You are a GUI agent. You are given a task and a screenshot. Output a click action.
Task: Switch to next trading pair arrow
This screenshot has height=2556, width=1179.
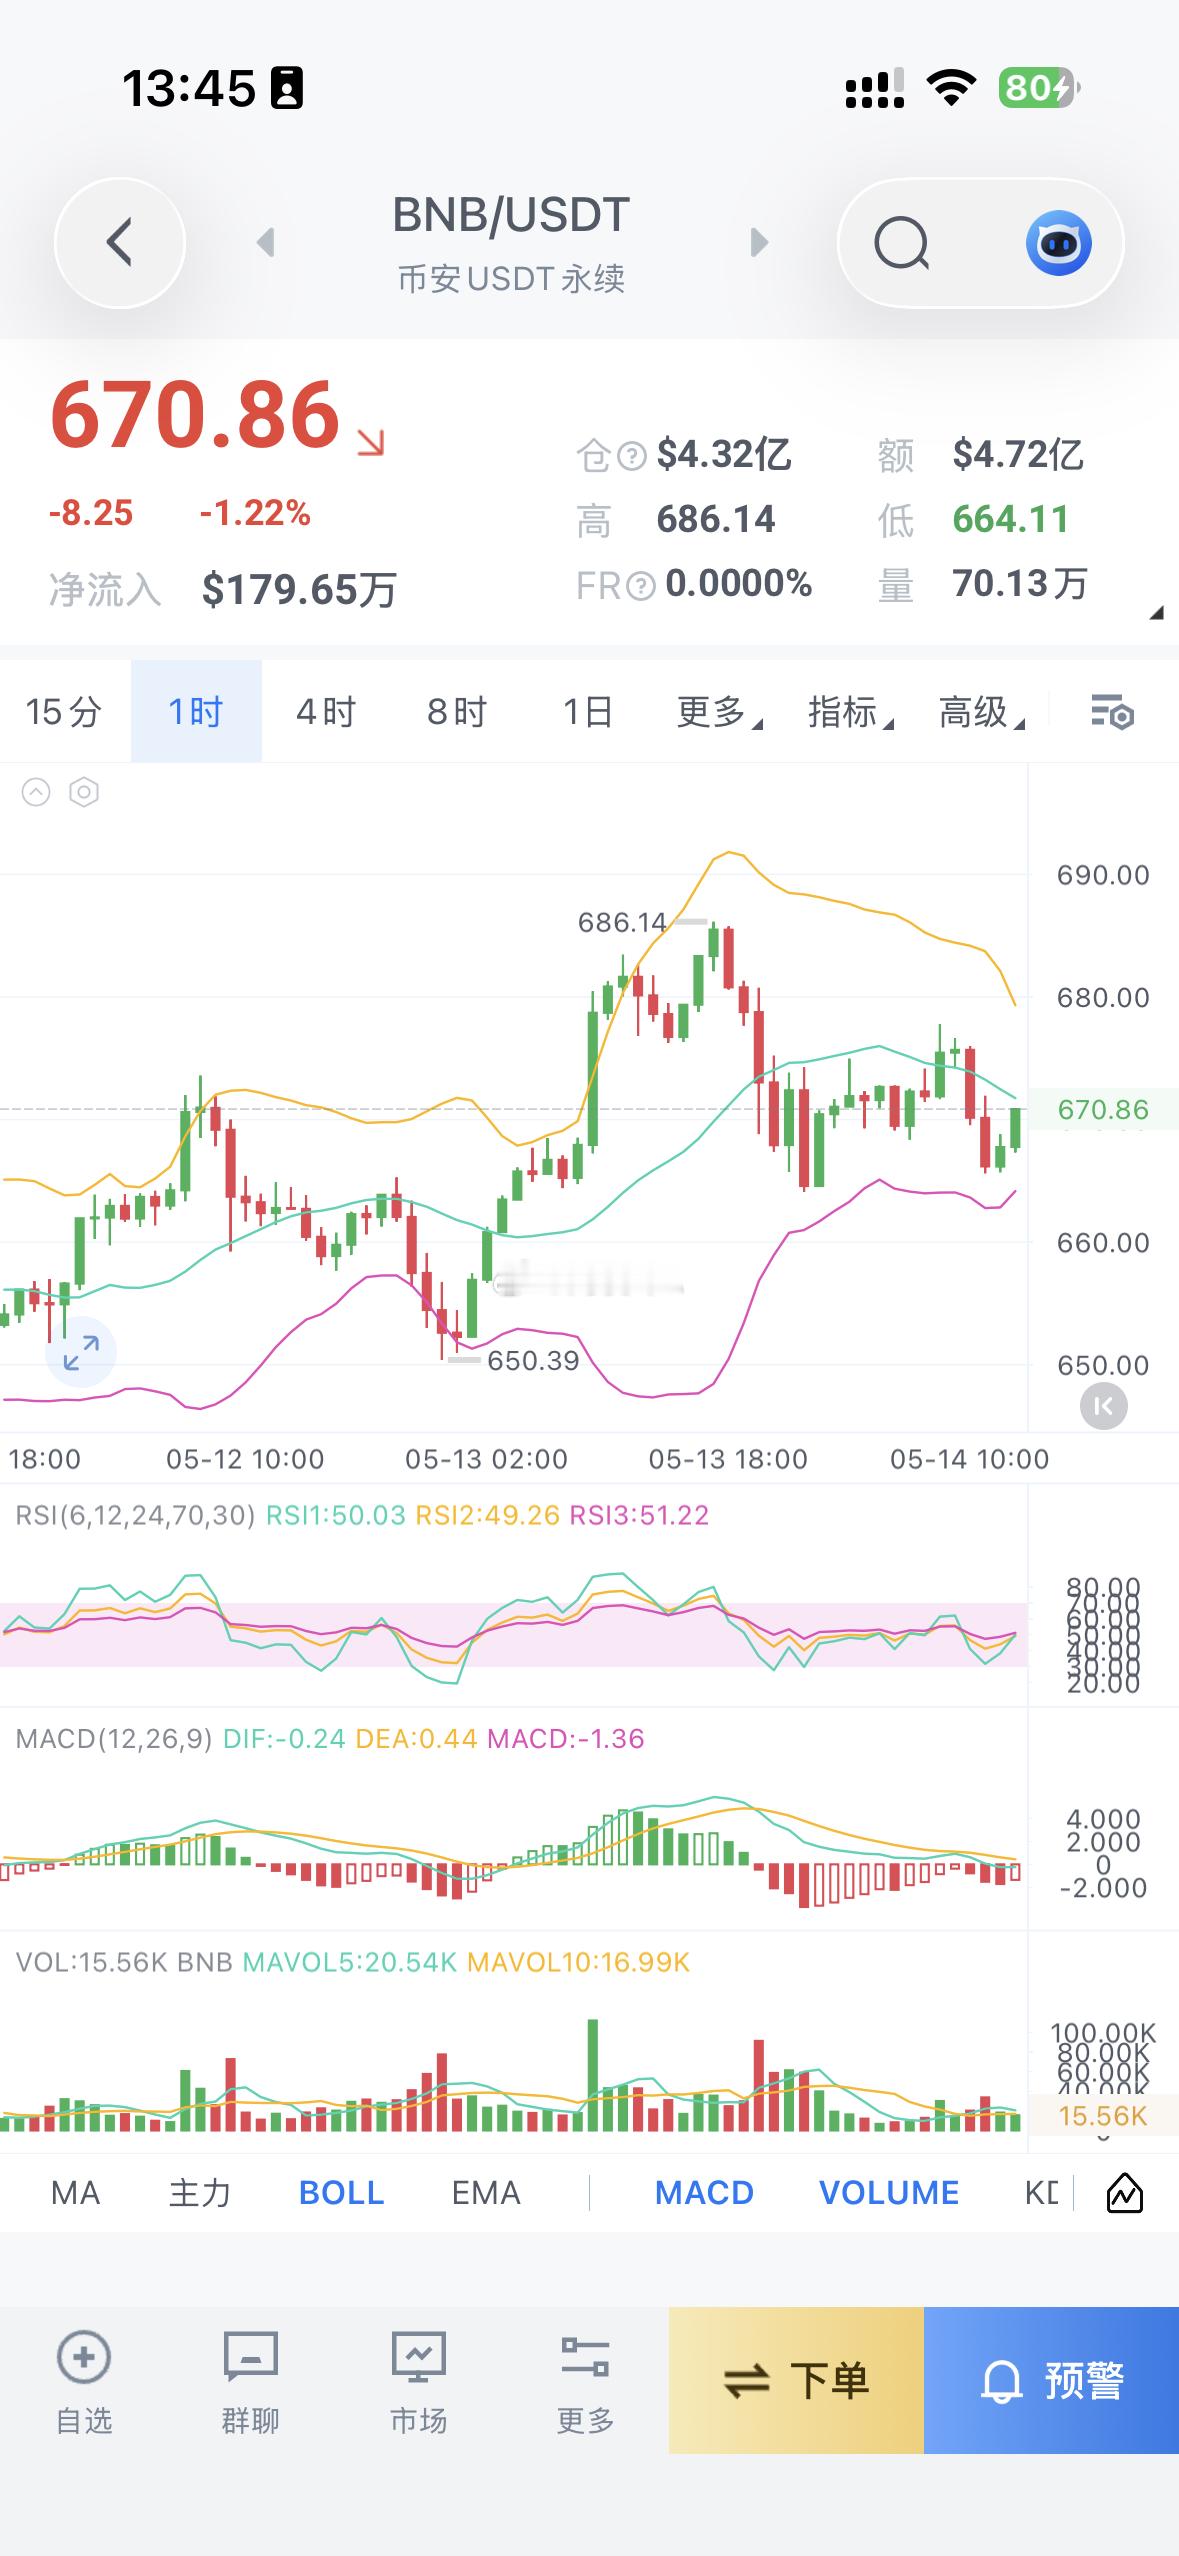pos(759,242)
